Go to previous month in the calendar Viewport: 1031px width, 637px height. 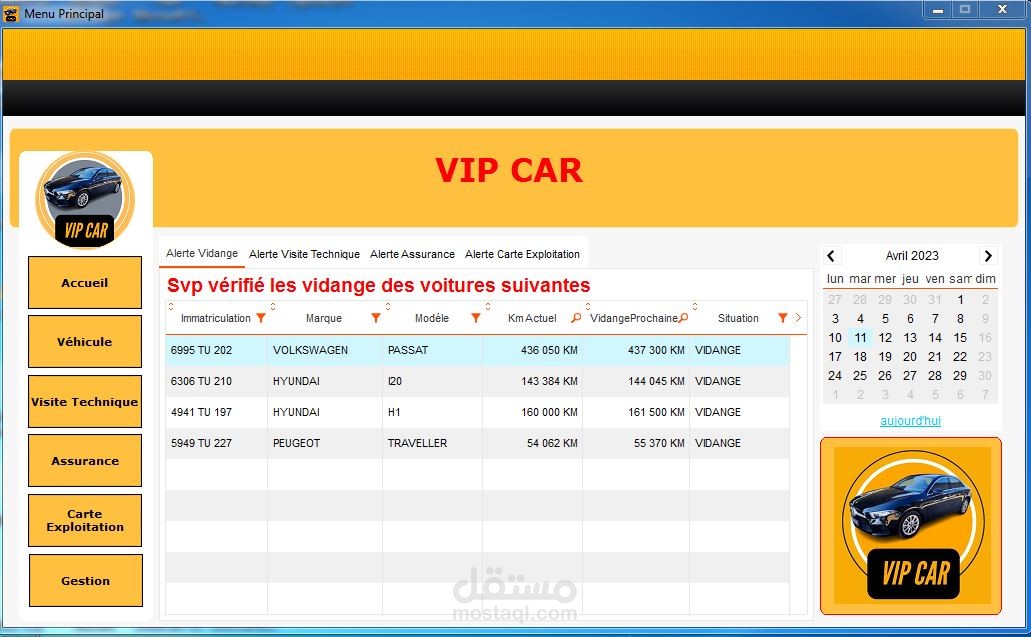coord(833,256)
